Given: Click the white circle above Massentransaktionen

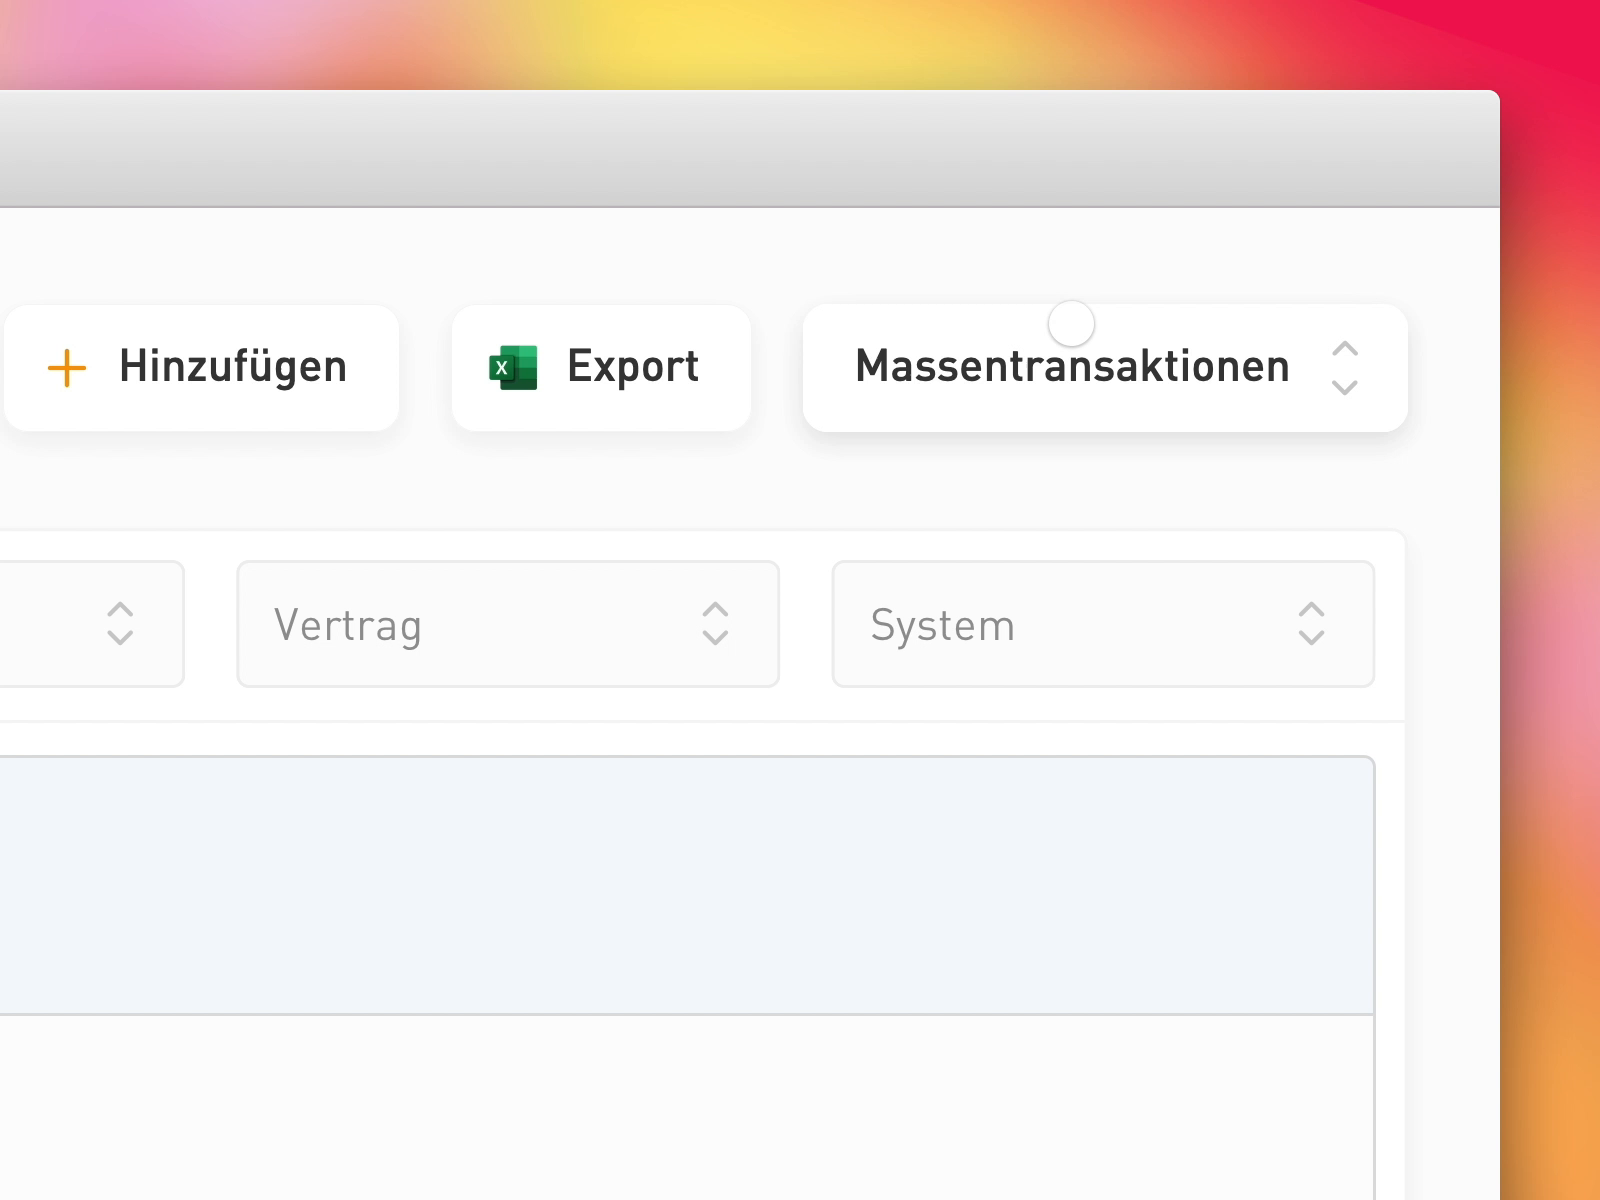Looking at the screenshot, I should [x=1071, y=323].
